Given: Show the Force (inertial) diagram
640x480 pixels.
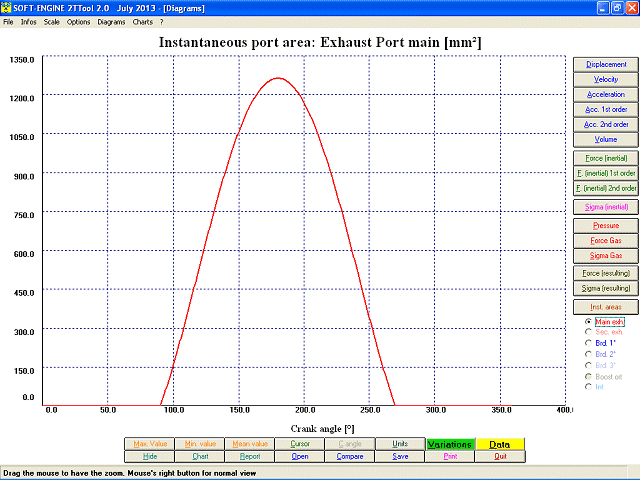Looking at the screenshot, I should point(606,158).
